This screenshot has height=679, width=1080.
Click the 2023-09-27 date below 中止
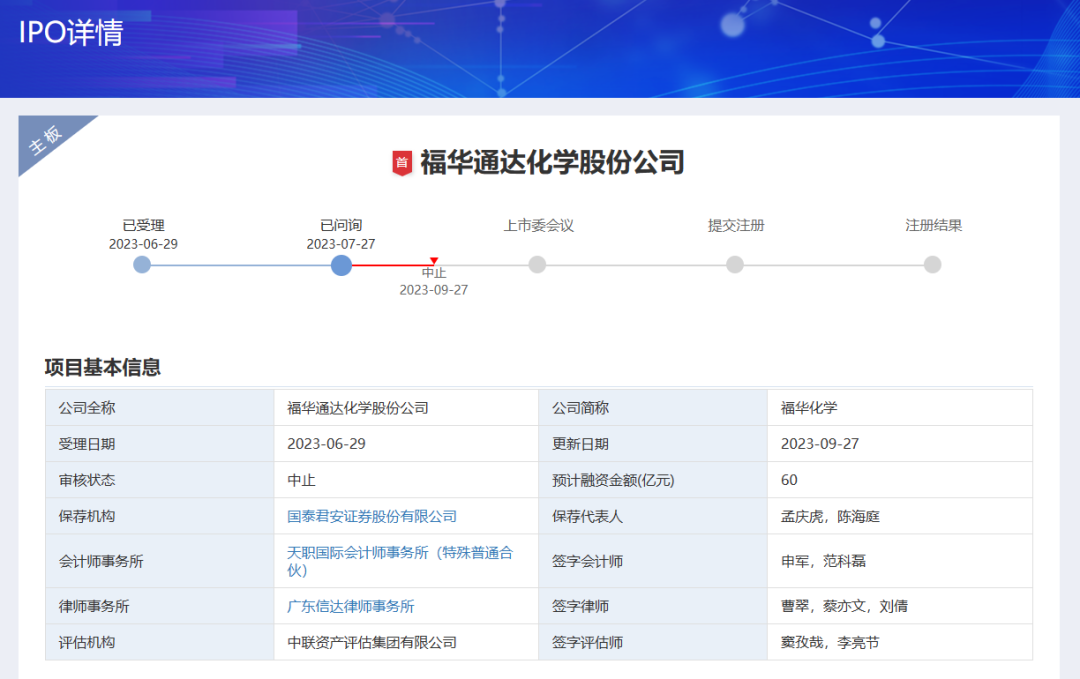click(x=434, y=291)
